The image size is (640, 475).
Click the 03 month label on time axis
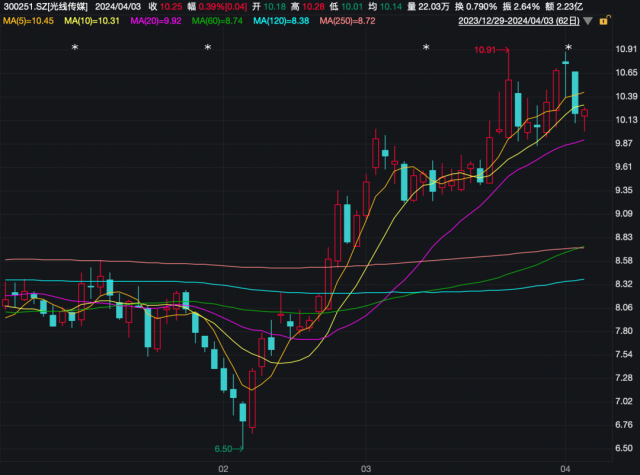tap(366, 469)
